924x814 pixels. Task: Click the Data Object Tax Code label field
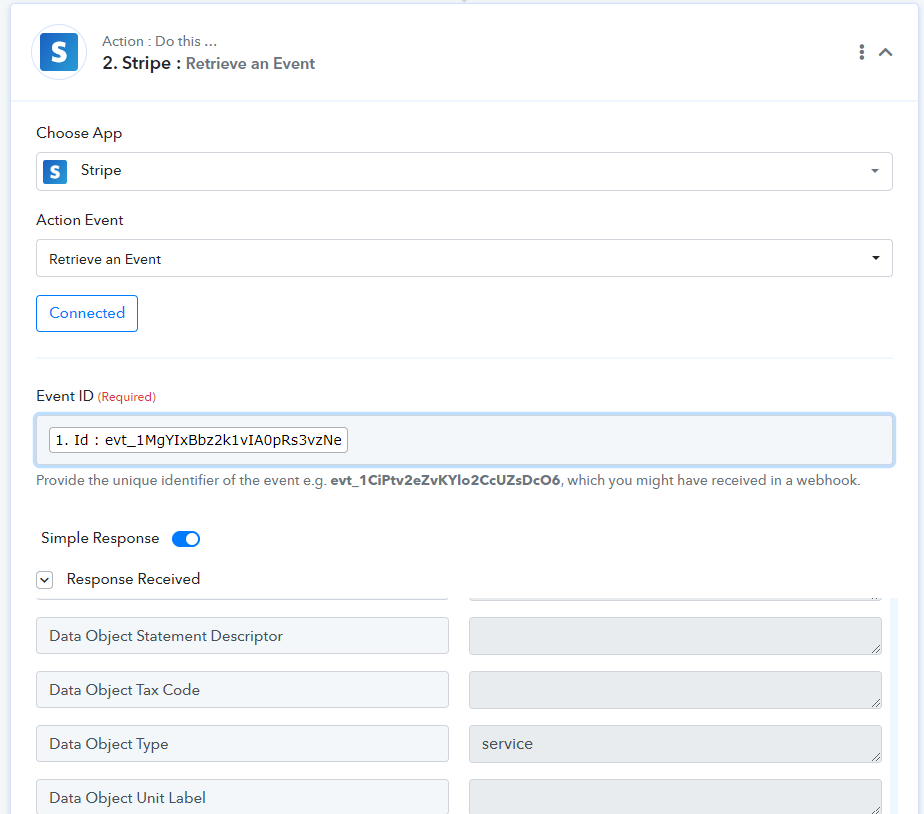coord(242,690)
